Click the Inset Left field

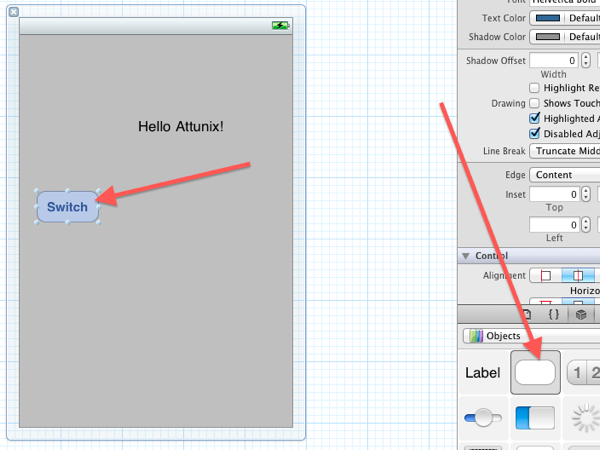pyautogui.click(x=554, y=225)
